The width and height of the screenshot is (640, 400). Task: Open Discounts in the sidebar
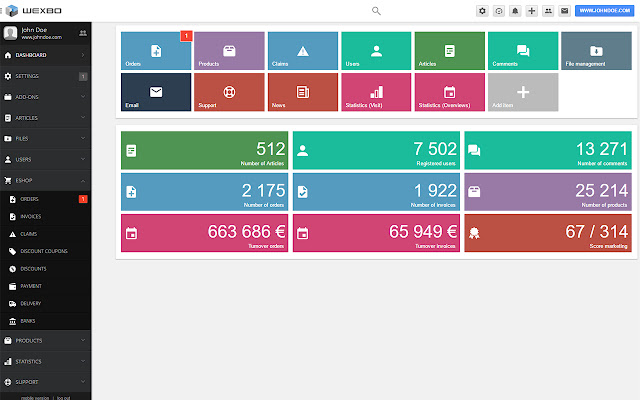tap(45, 269)
